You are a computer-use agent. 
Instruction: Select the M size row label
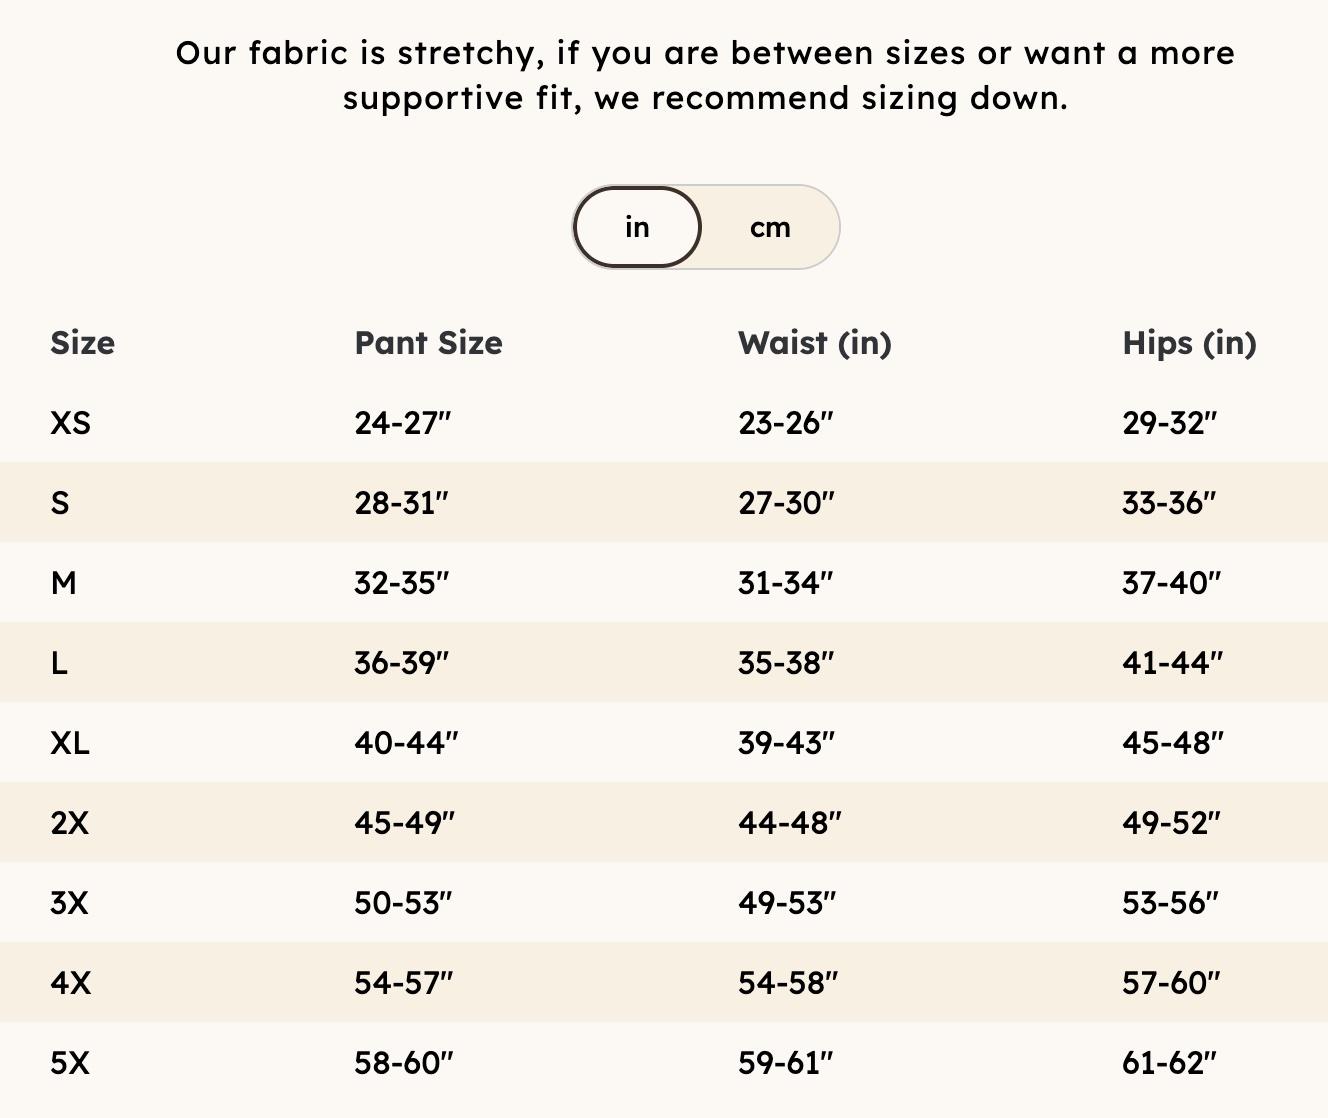[63, 583]
